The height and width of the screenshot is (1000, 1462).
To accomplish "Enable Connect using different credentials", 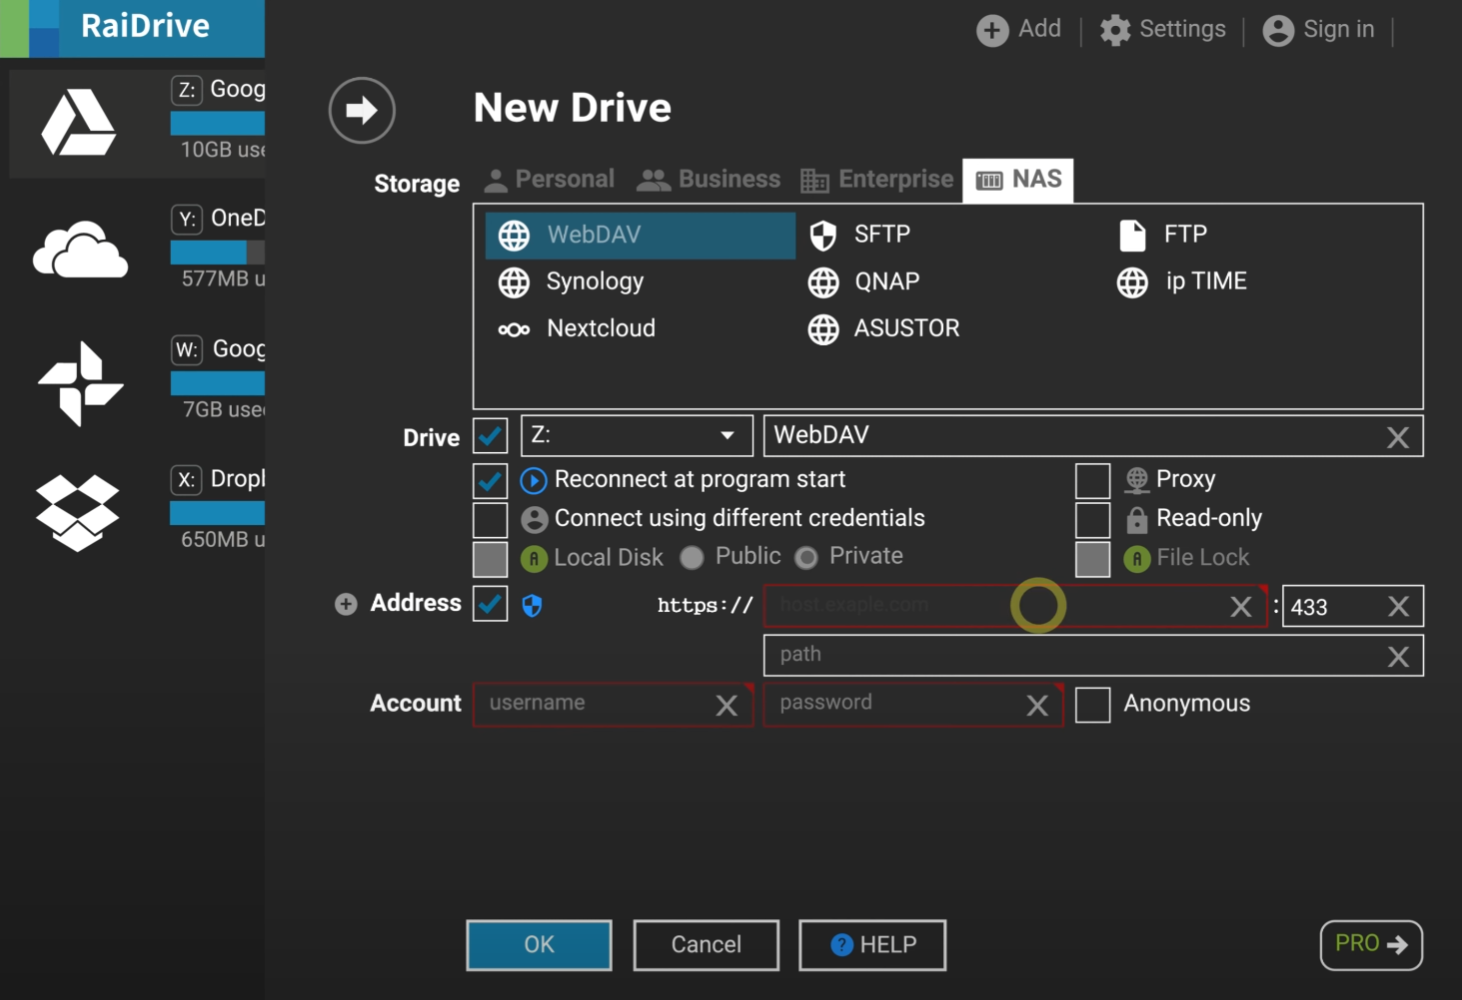I will click(490, 520).
